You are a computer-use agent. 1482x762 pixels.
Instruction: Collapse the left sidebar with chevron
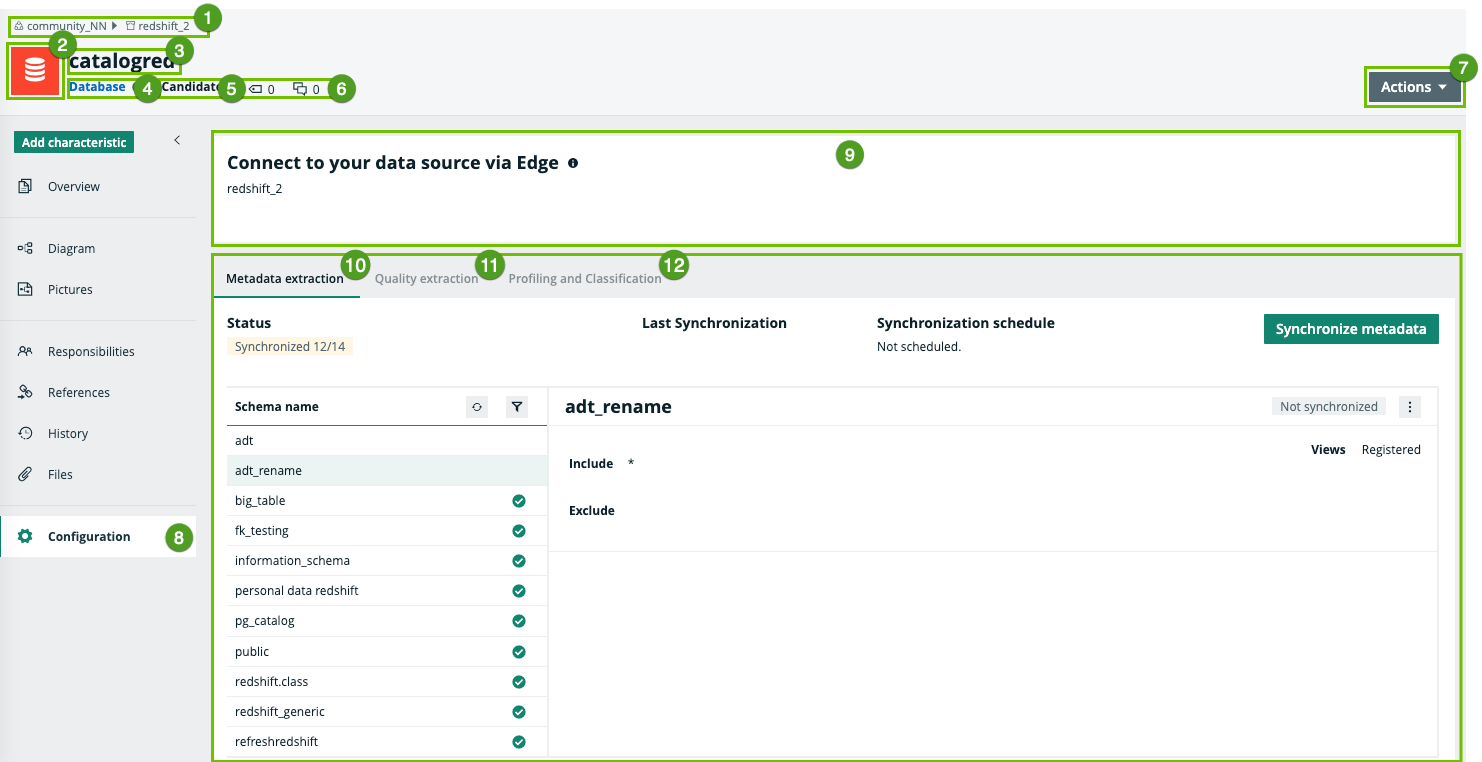177,140
